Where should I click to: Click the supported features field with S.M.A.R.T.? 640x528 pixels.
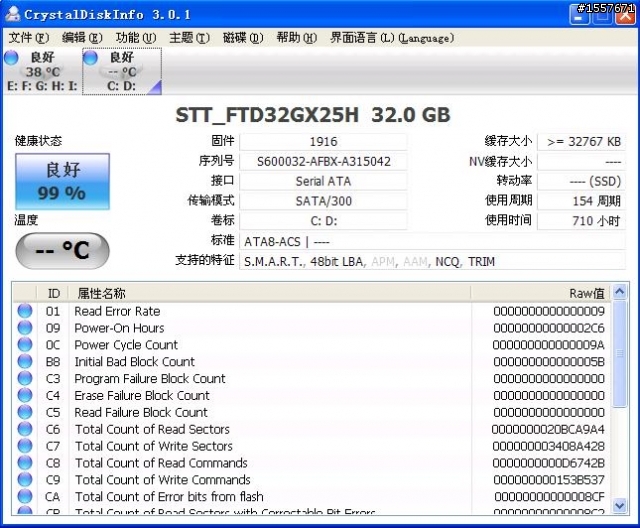point(432,262)
